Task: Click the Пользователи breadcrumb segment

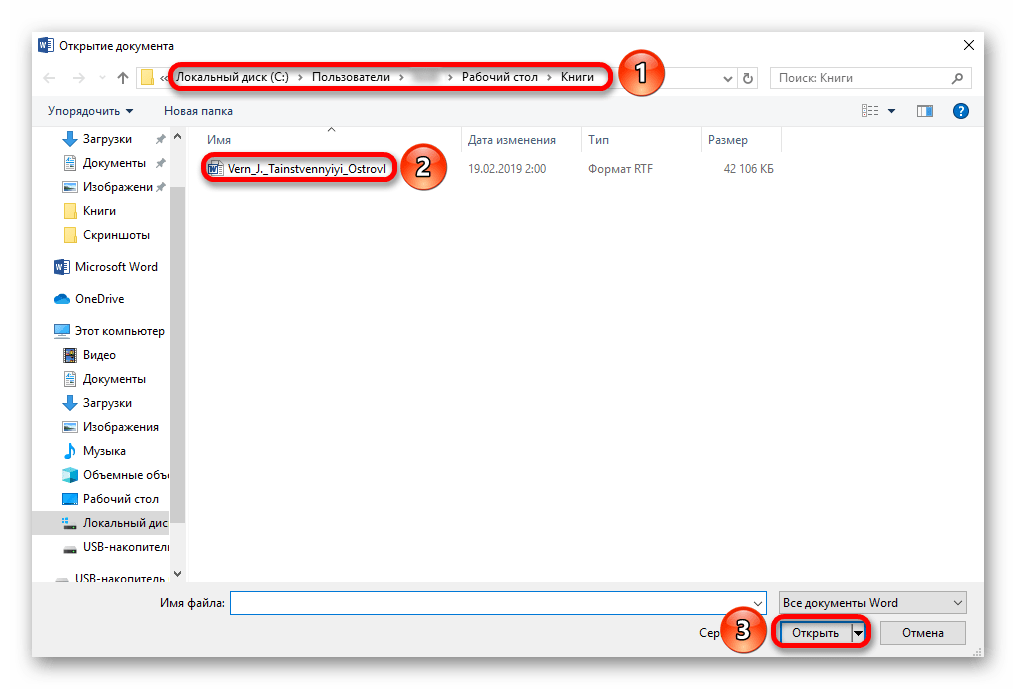Action: (x=351, y=77)
